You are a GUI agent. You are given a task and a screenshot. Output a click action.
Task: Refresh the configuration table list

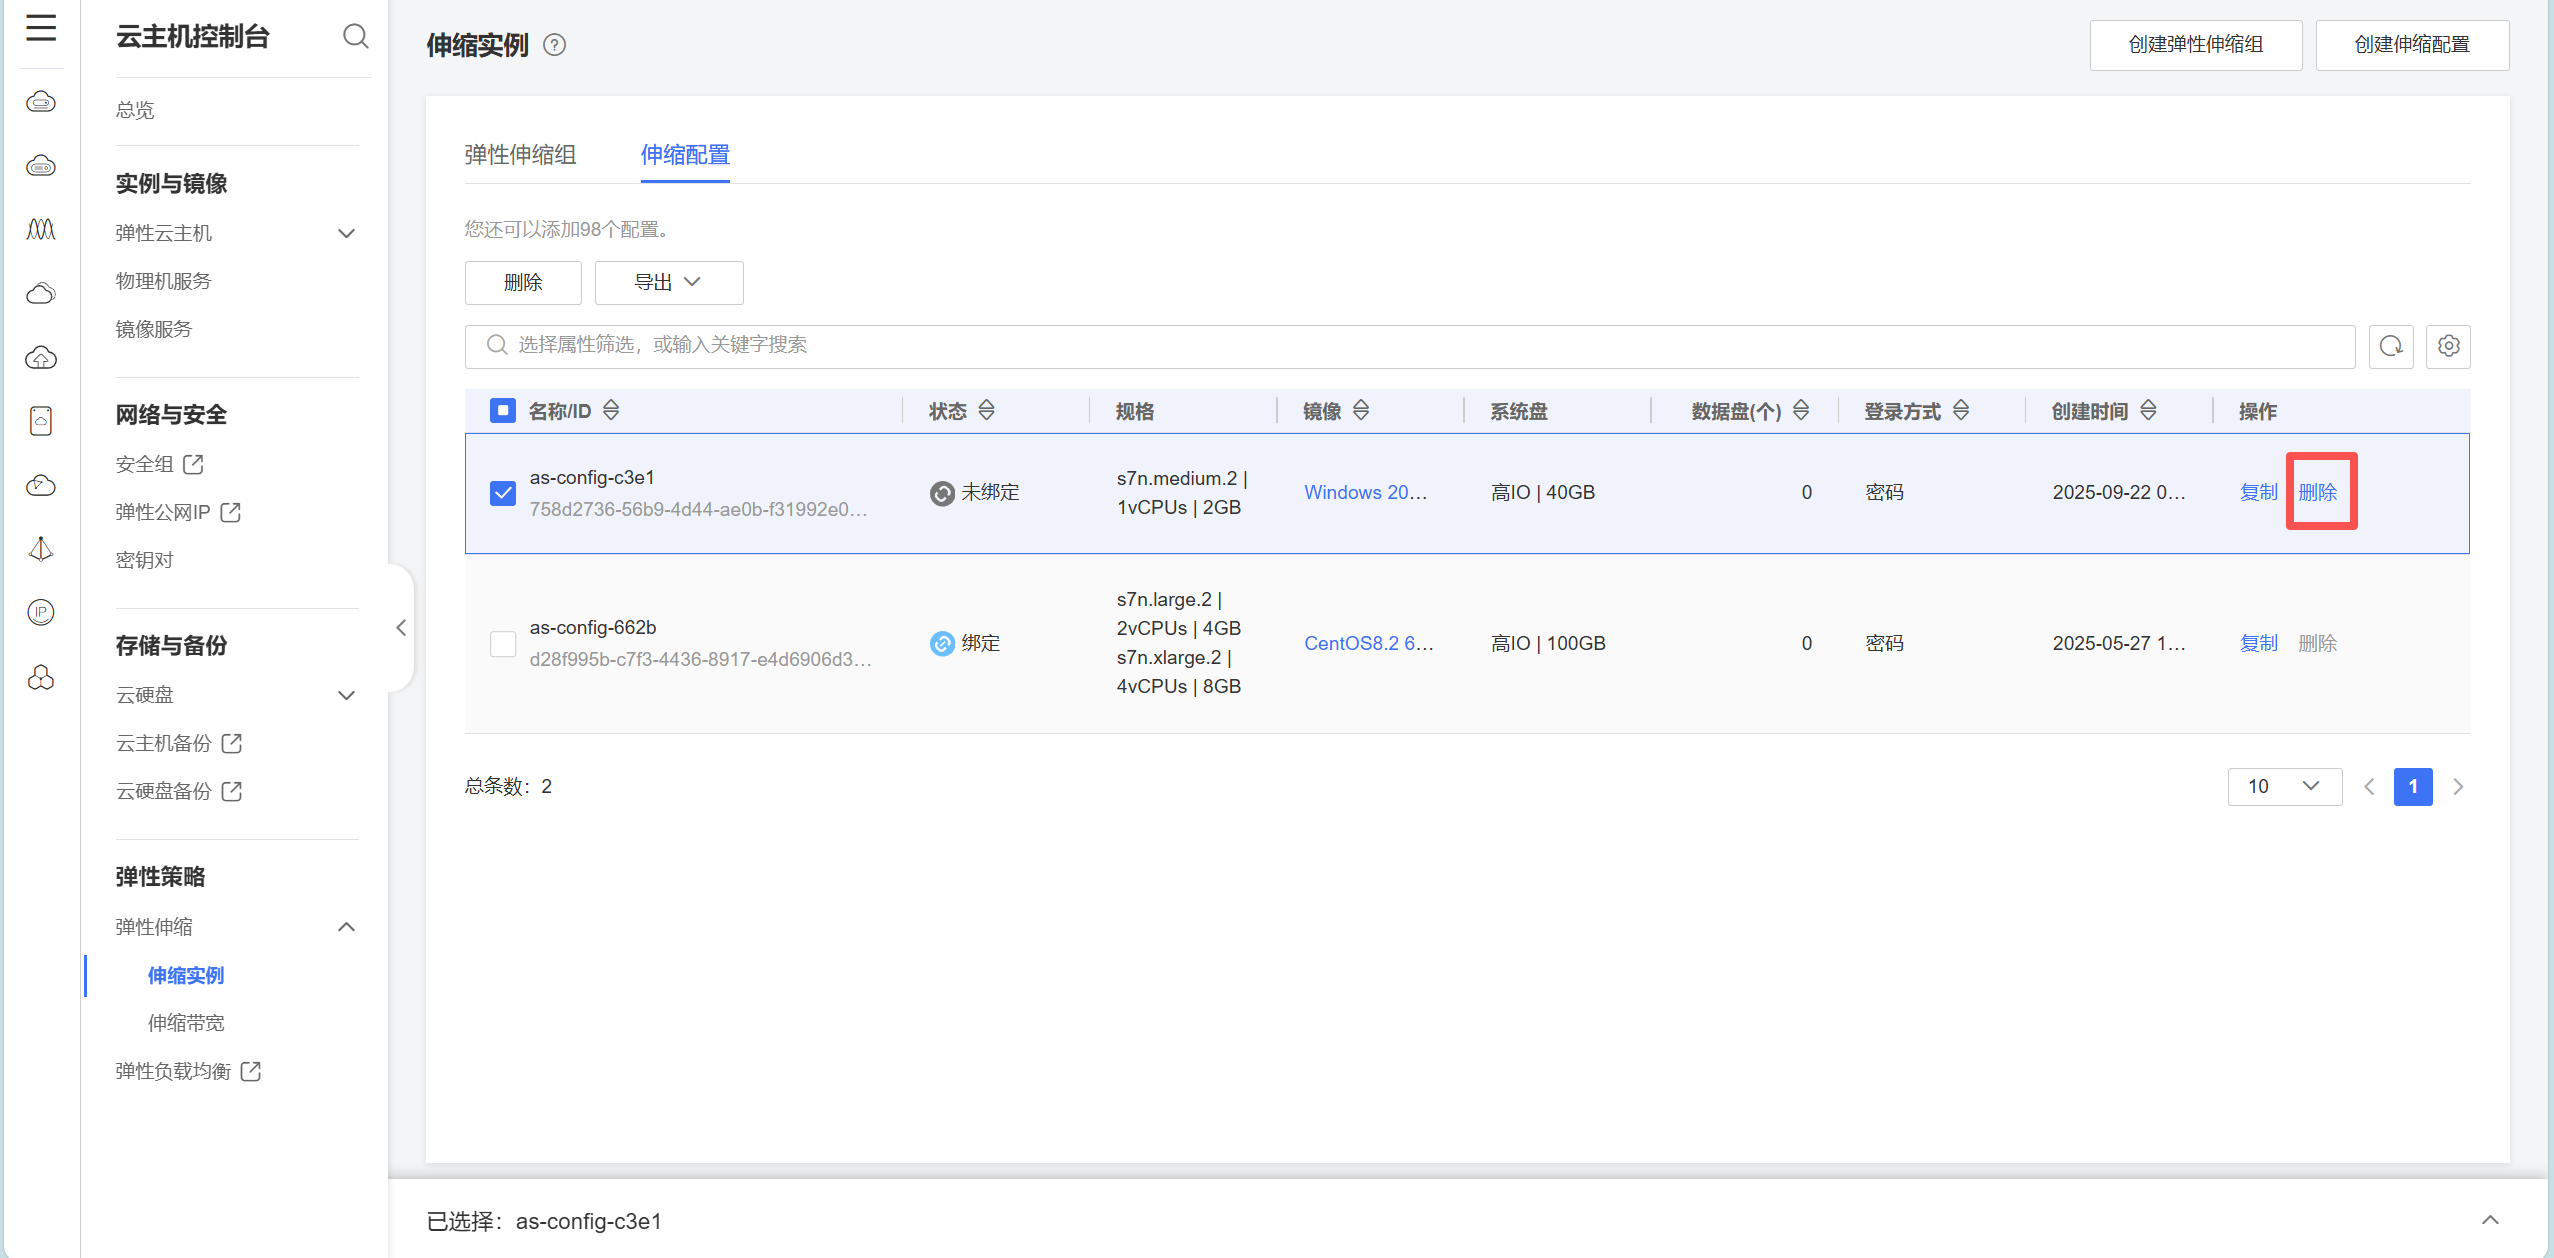coord(2391,346)
